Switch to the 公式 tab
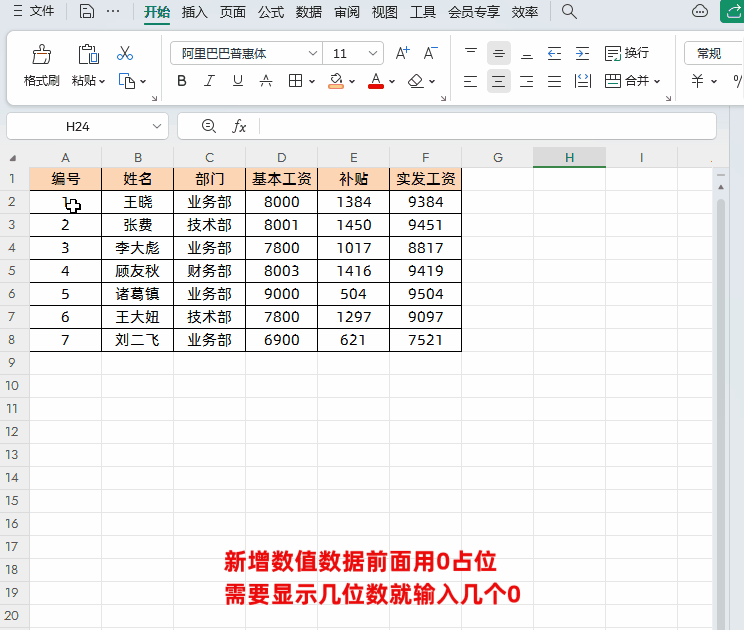Screen dimensions: 744x630 (x=271, y=12)
